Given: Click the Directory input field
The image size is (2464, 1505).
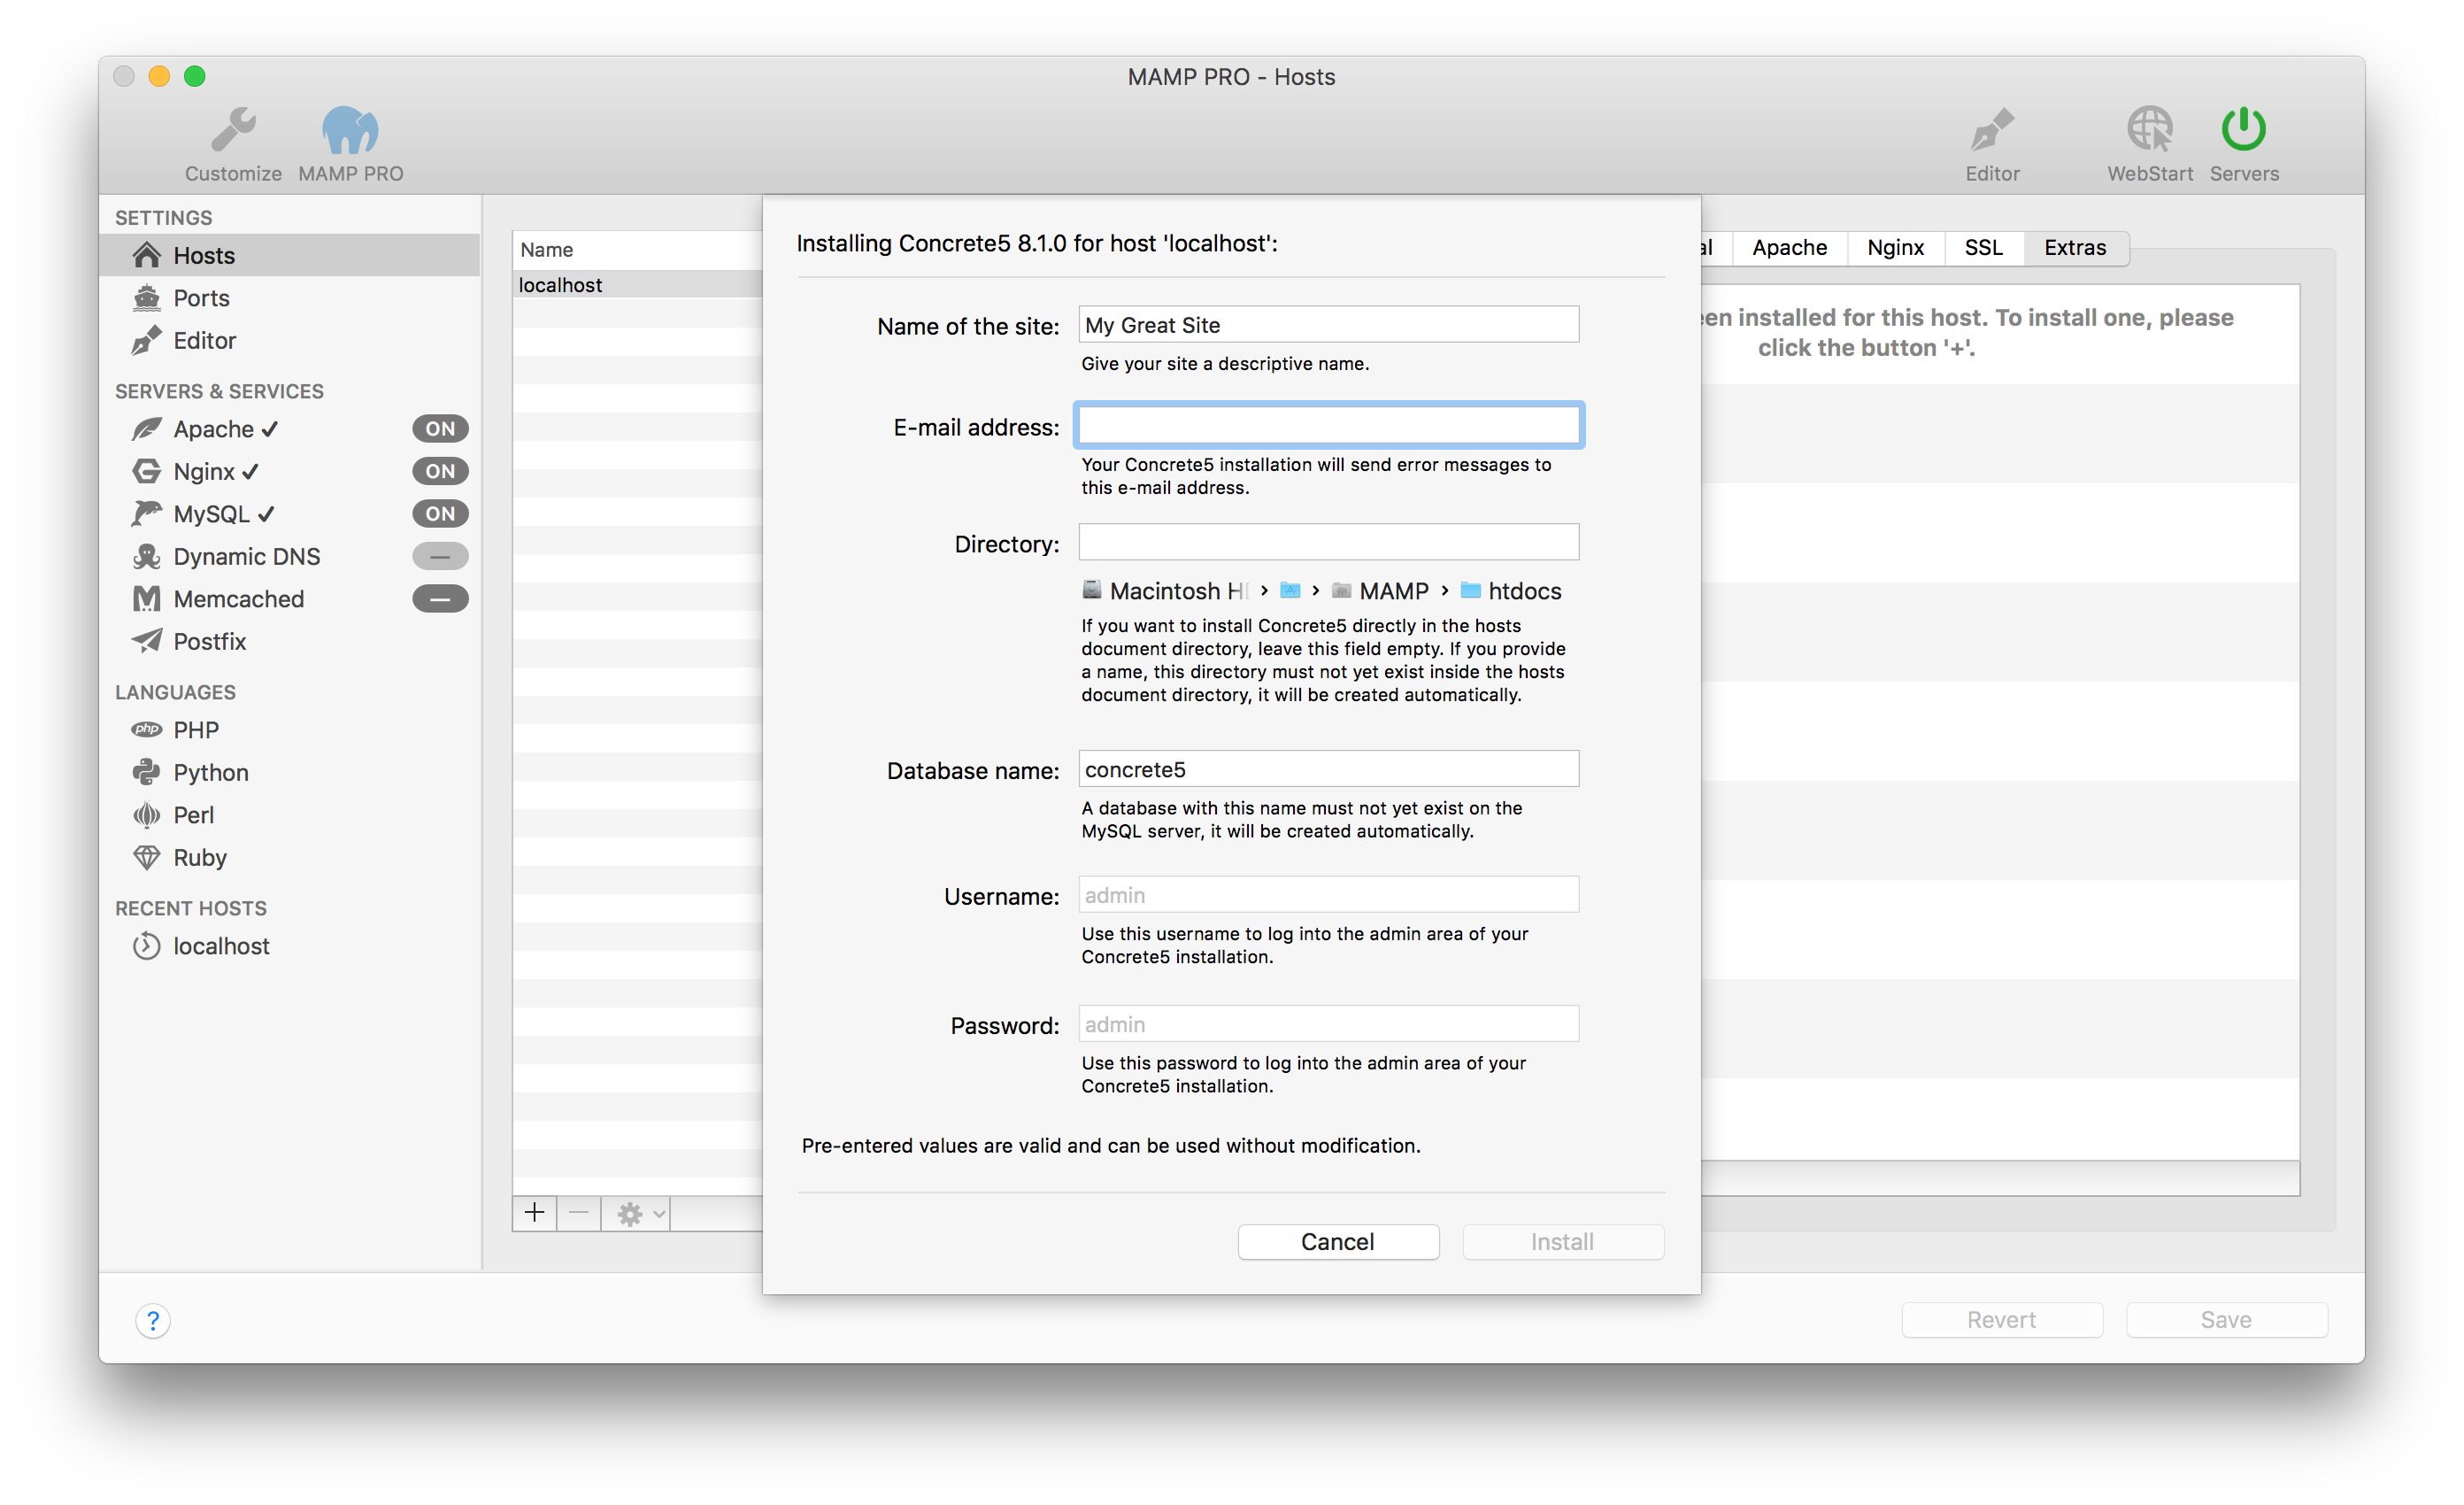Looking at the screenshot, I should [1329, 543].
